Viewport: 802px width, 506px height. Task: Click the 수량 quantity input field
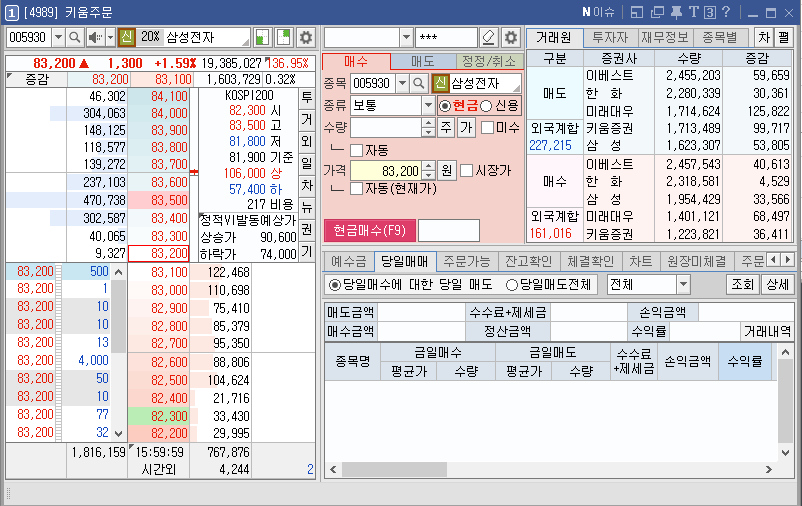pos(387,127)
